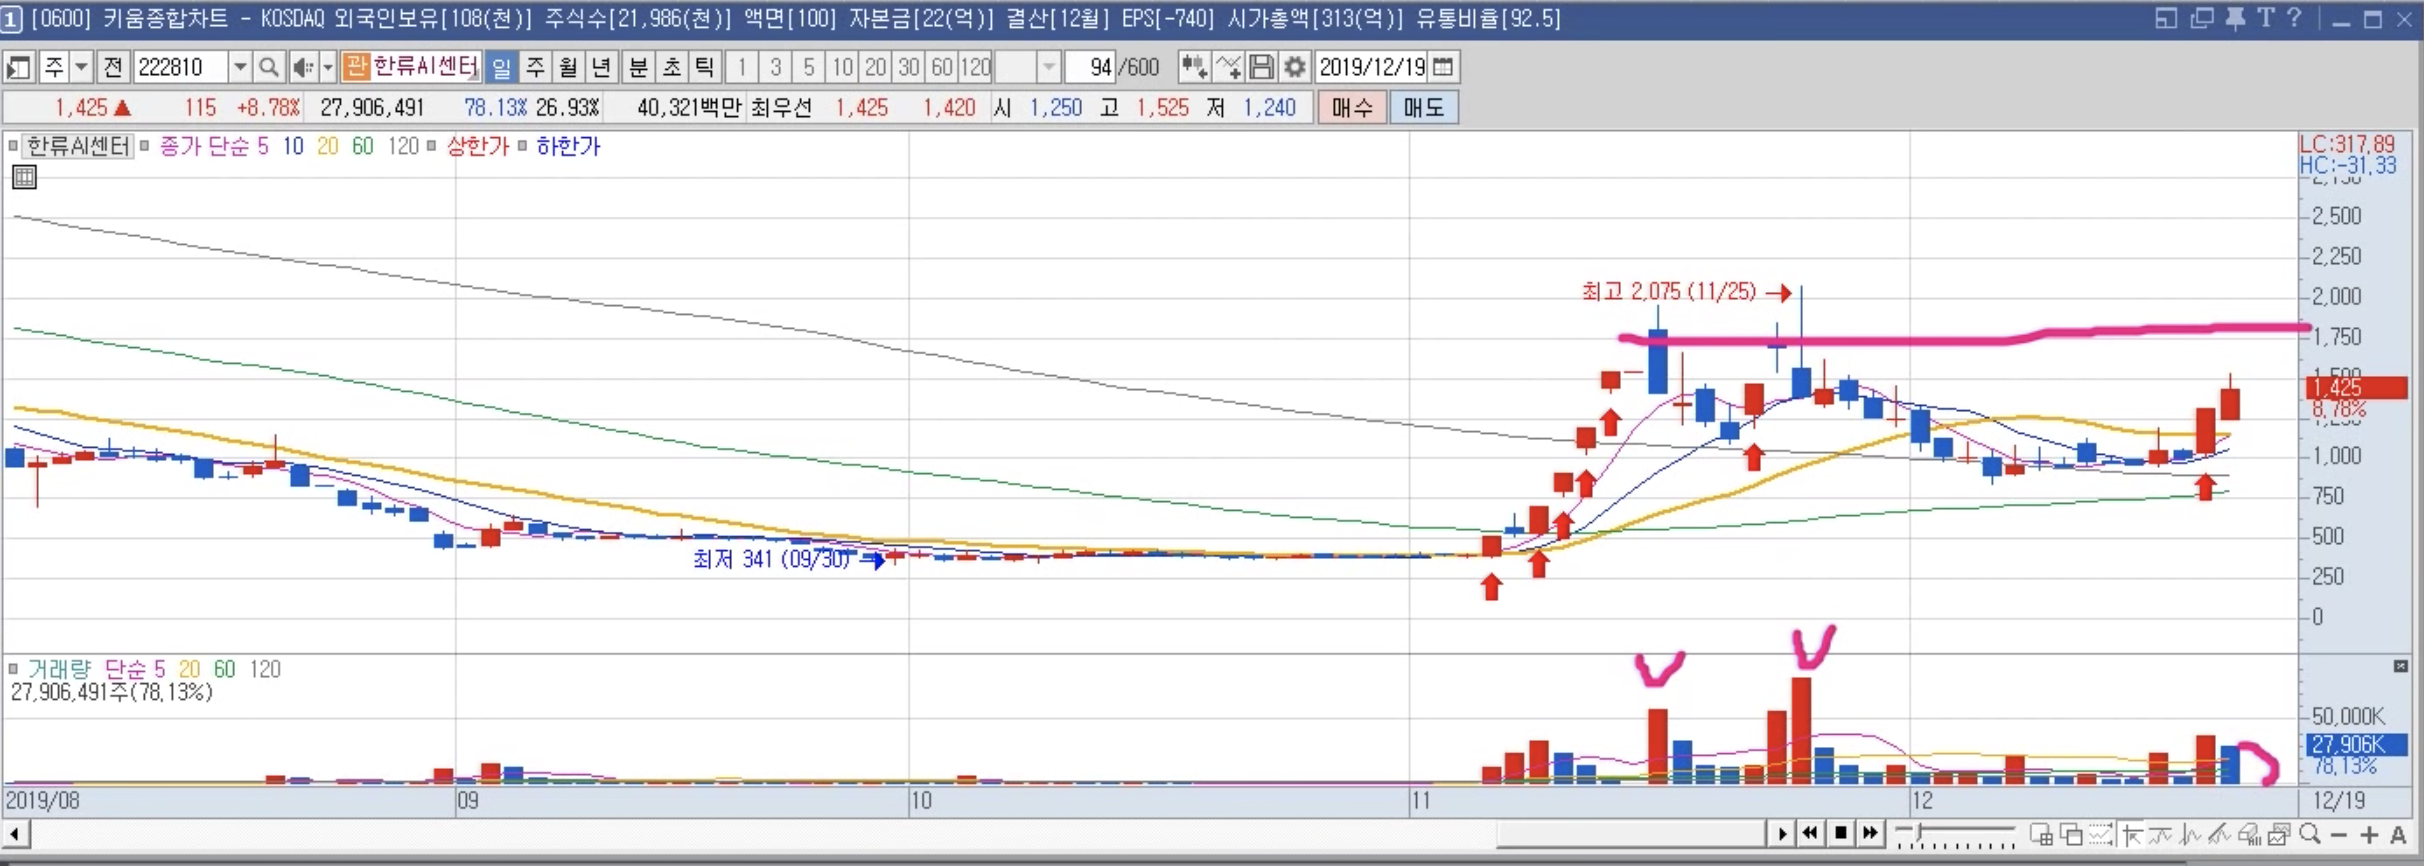Click the small collapse icon right of volume panel
Image resolution: width=2424 pixels, height=866 pixels.
2400,666
